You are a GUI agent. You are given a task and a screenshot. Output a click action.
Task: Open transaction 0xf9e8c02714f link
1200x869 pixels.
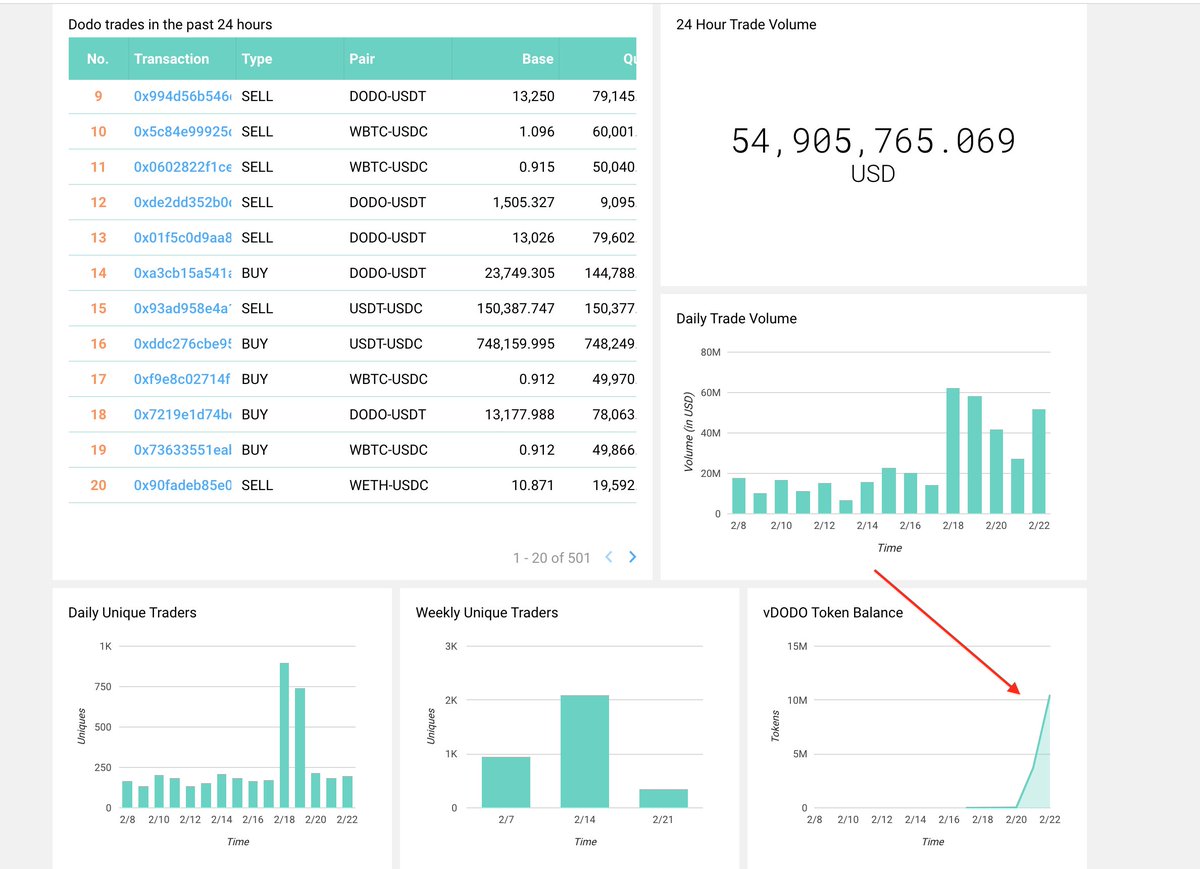click(182, 379)
